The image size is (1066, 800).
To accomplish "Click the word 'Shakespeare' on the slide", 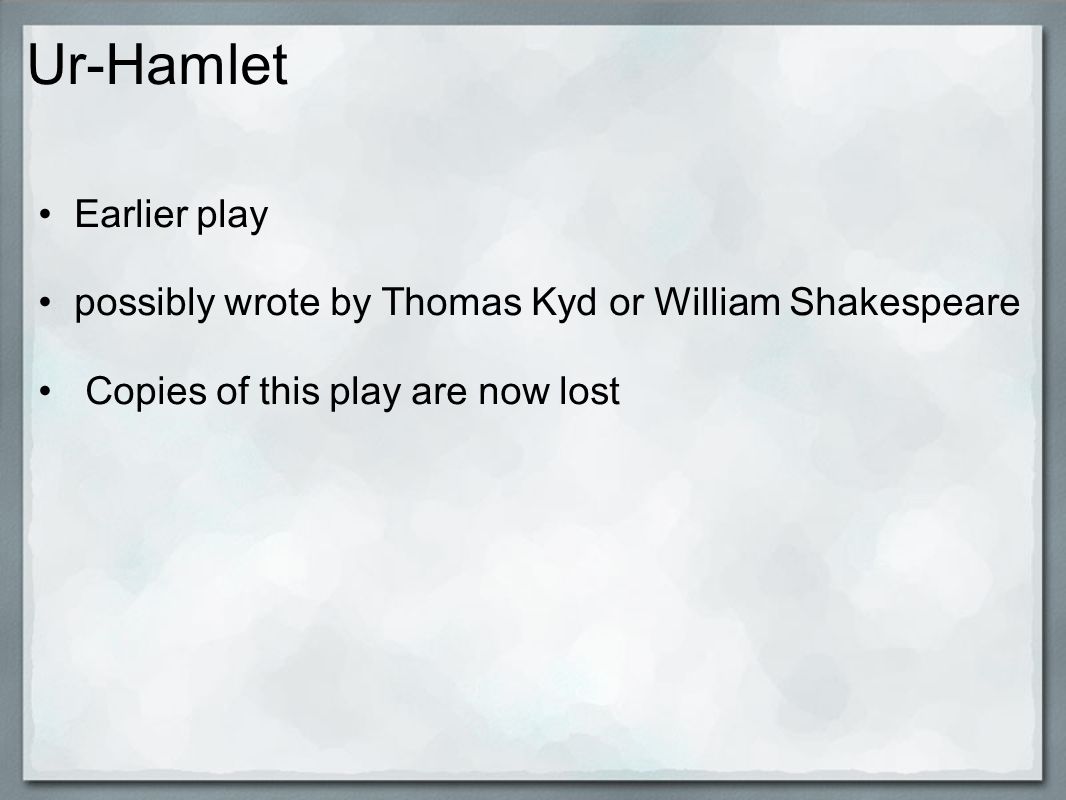I will tap(905, 303).
